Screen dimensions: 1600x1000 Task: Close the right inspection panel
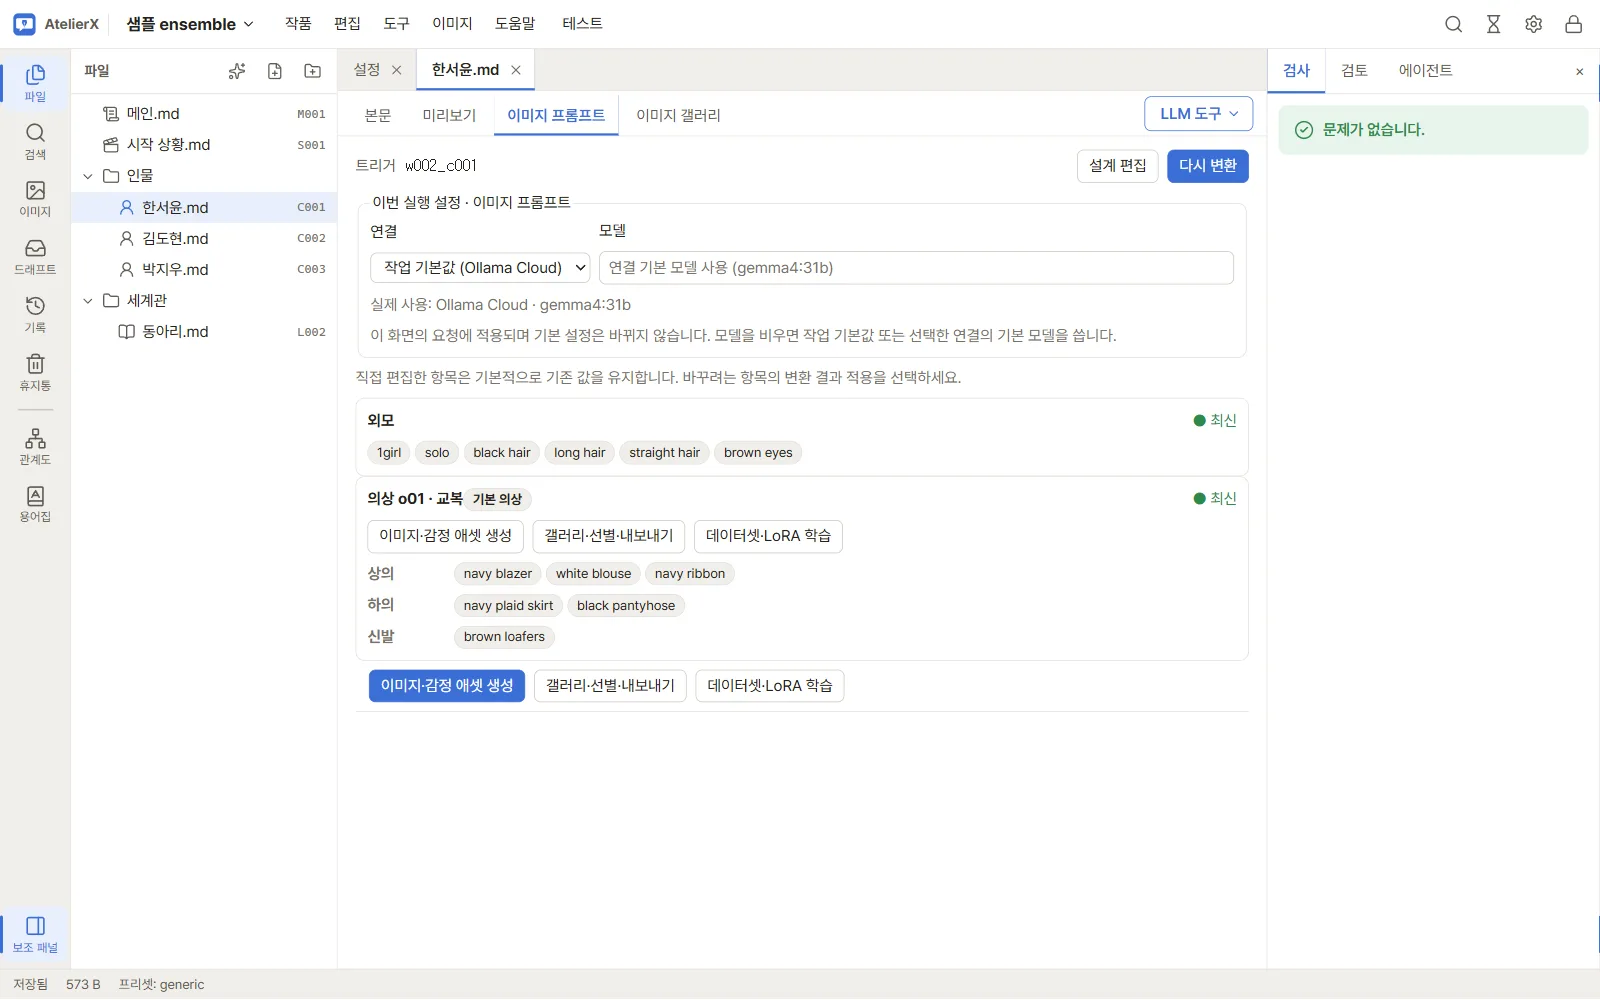pos(1580,71)
